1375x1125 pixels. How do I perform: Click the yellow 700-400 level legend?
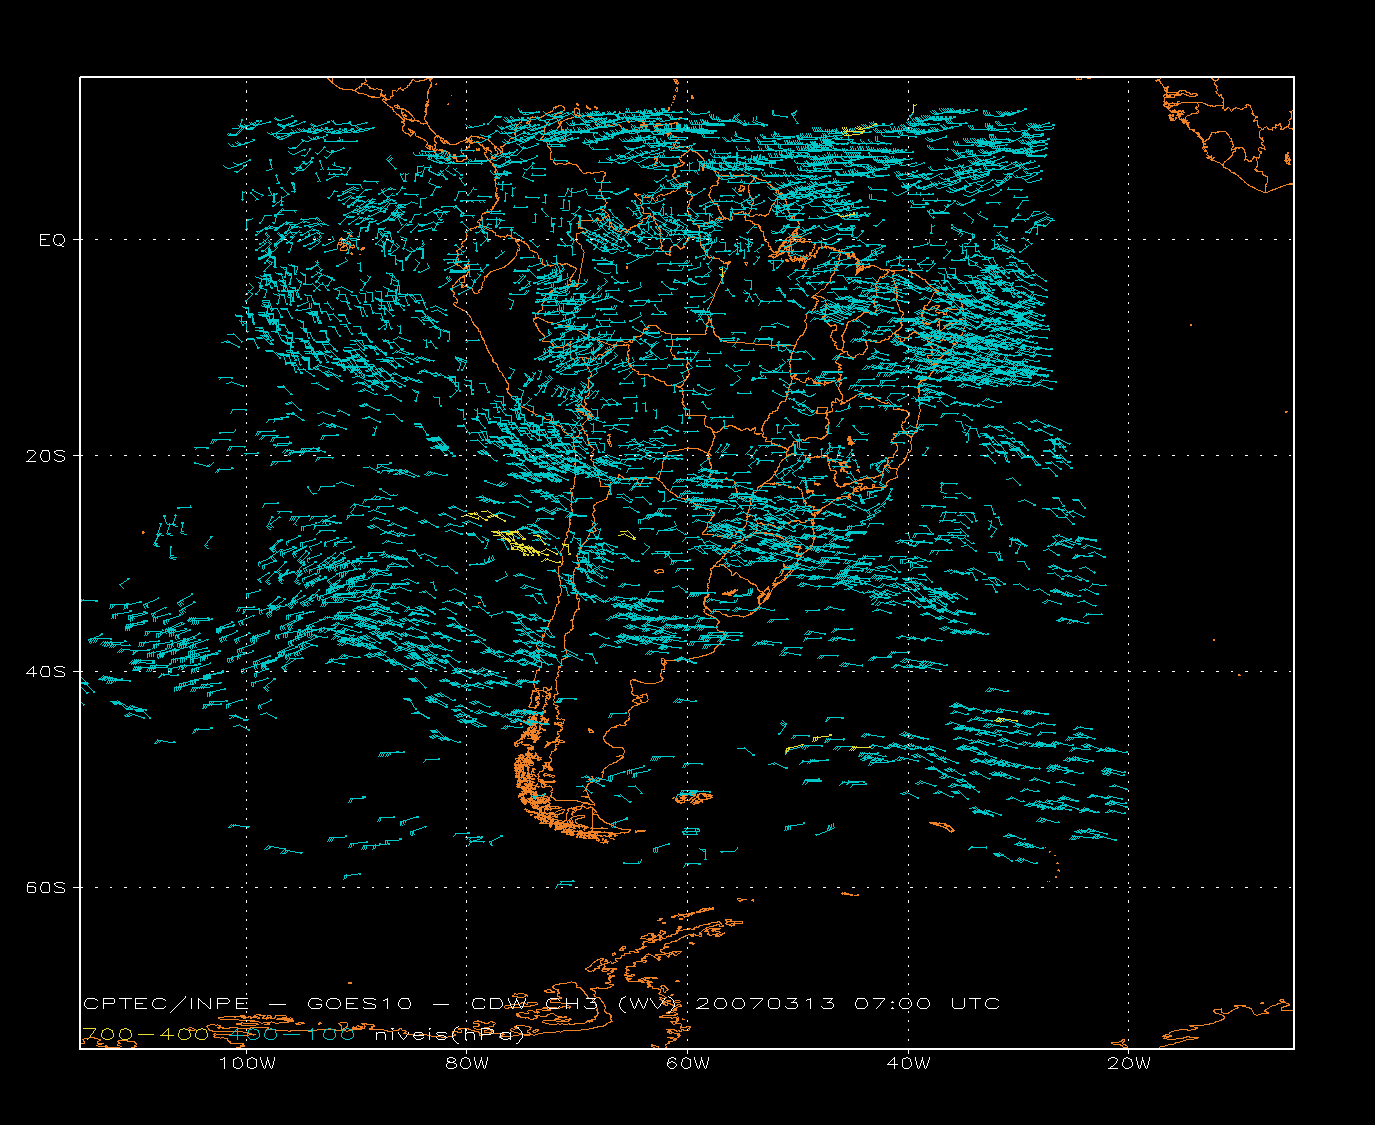pyautogui.click(x=145, y=1034)
